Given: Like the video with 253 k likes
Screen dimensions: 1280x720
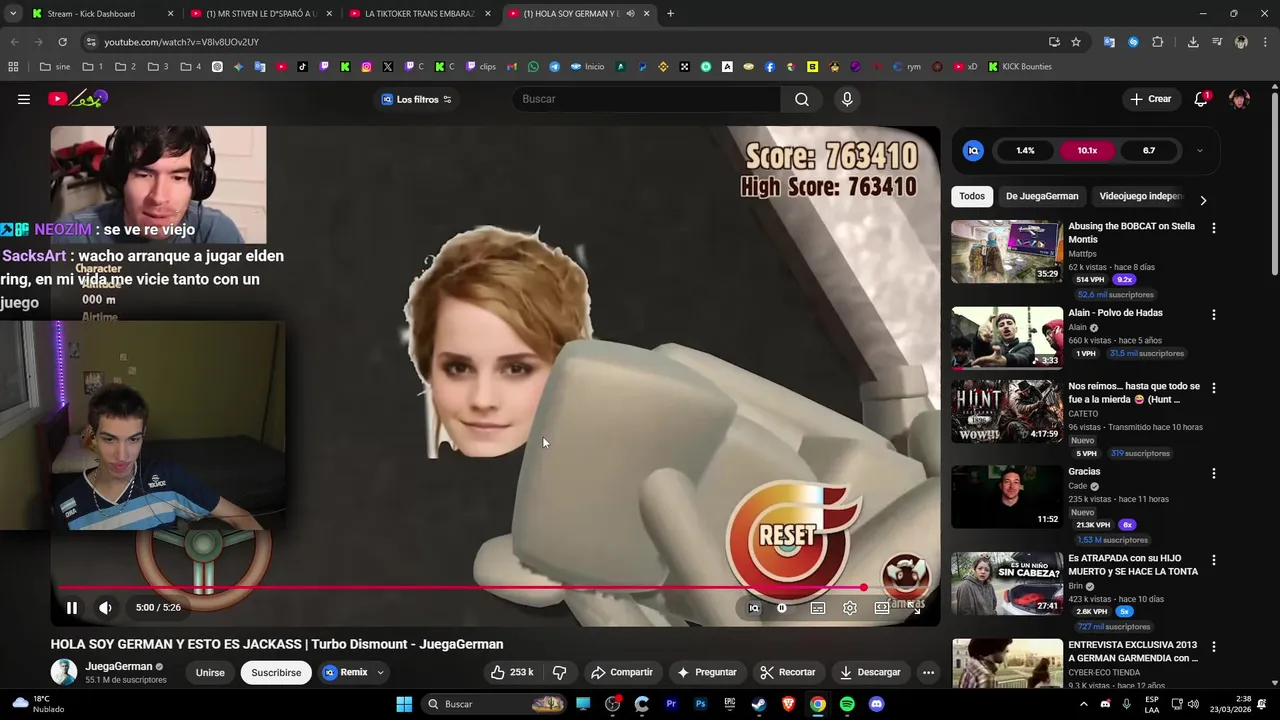Looking at the screenshot, I should point(514,672).
